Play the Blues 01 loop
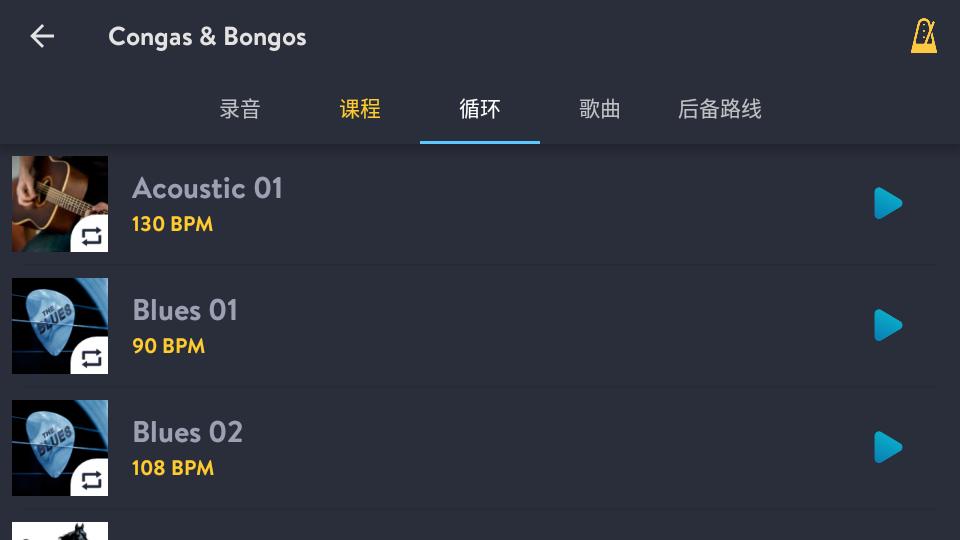Image resolution: width=960 pixels, height=540 pixels. click(x=887, y=325)
